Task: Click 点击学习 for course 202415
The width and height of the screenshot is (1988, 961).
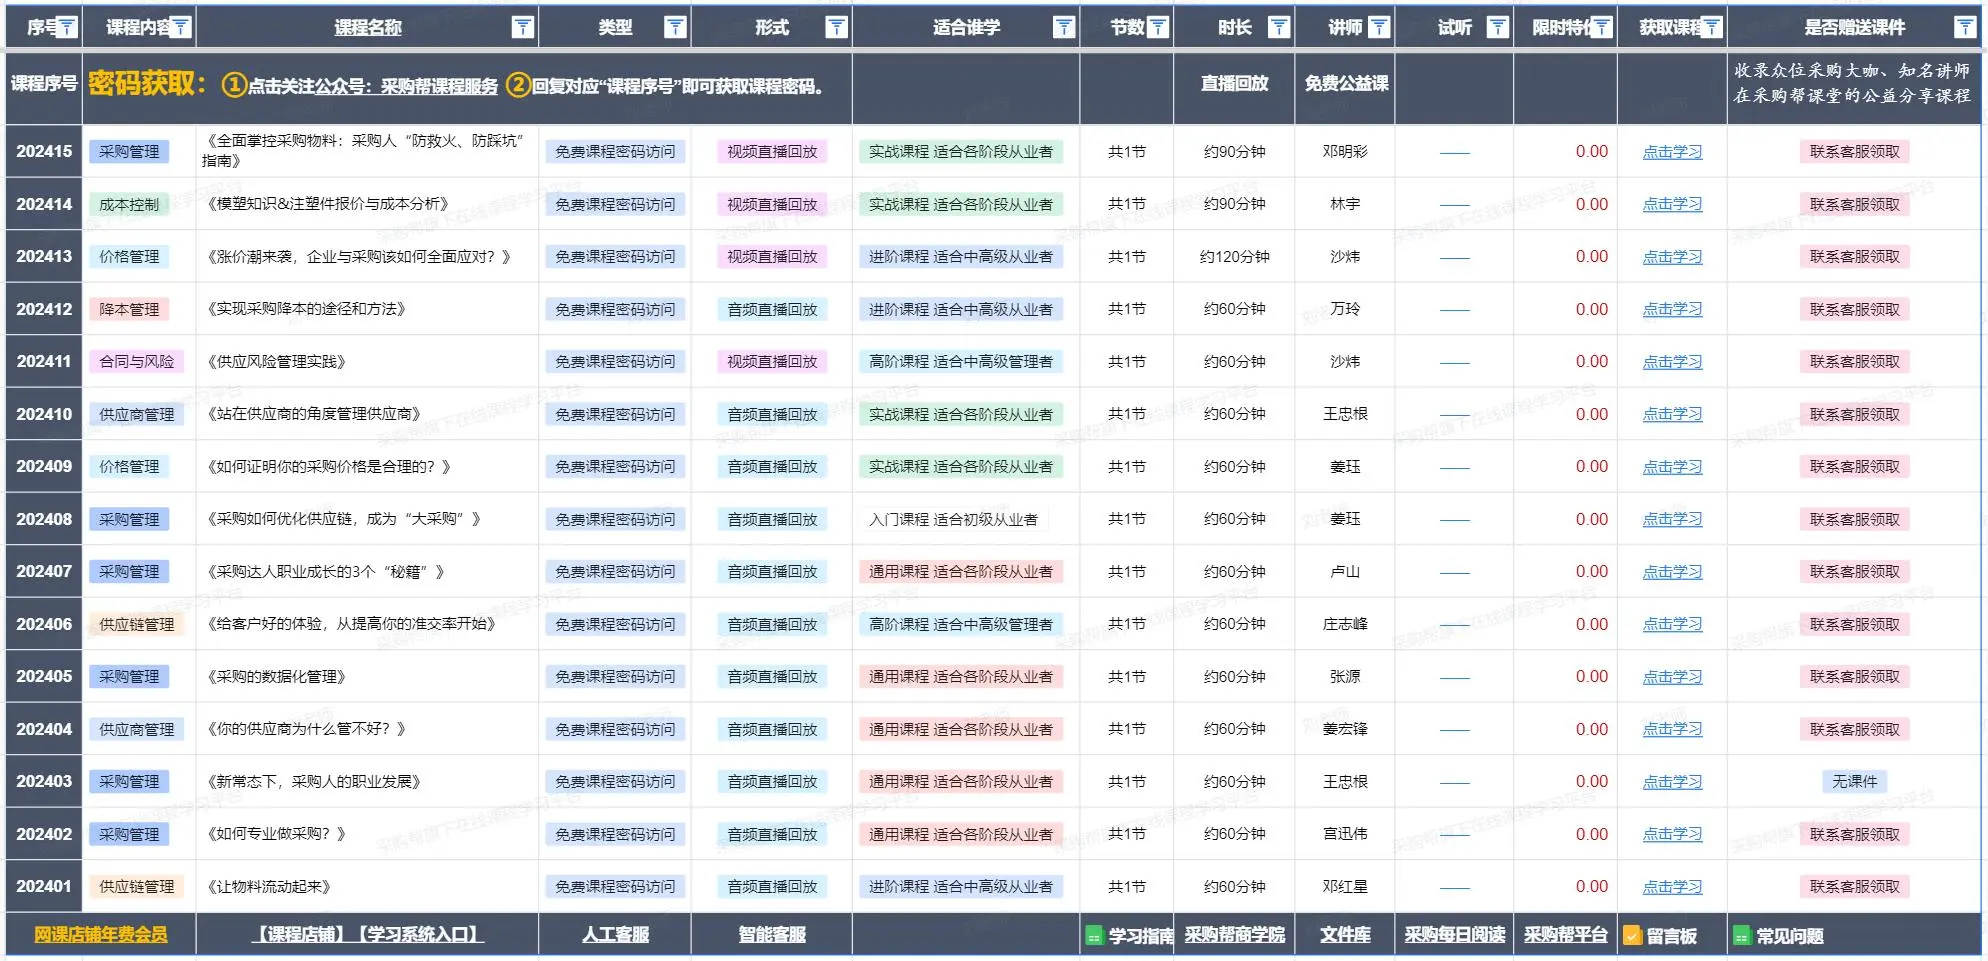Action: click(1670, 152)
